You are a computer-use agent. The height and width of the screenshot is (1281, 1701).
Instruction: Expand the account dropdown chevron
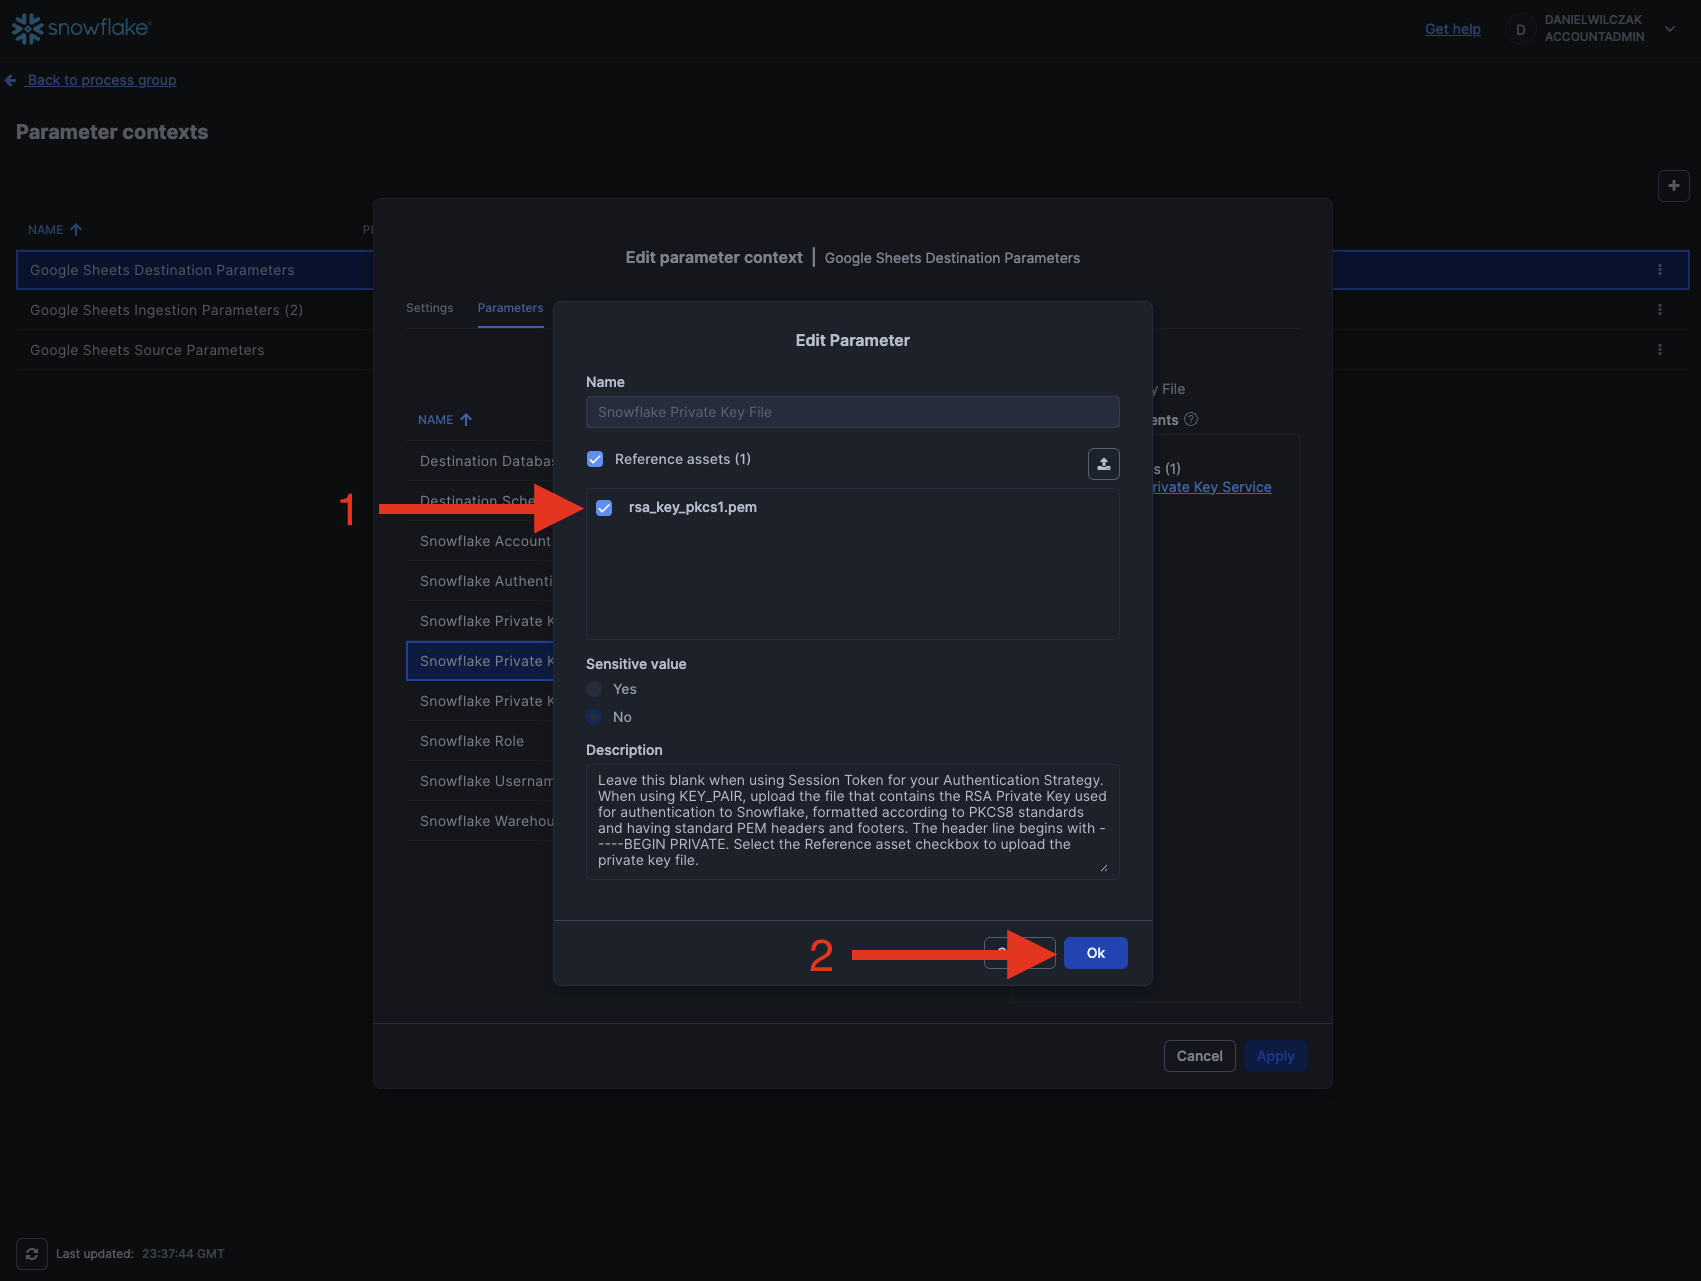tap(1670, 29)
